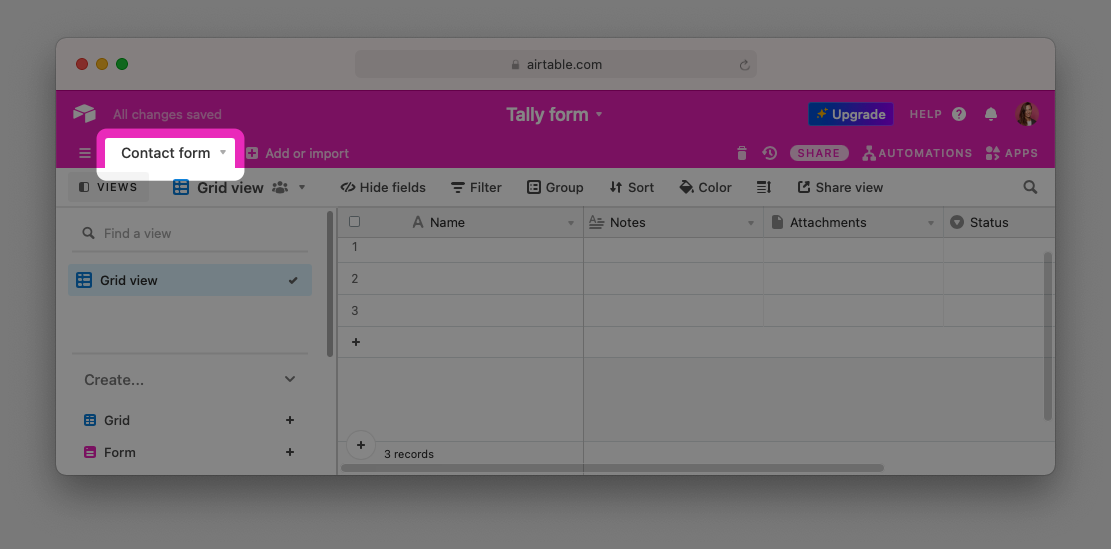Open the base history icon
This screenshot has width=1111, height=549.
click(x=769, y=153)
